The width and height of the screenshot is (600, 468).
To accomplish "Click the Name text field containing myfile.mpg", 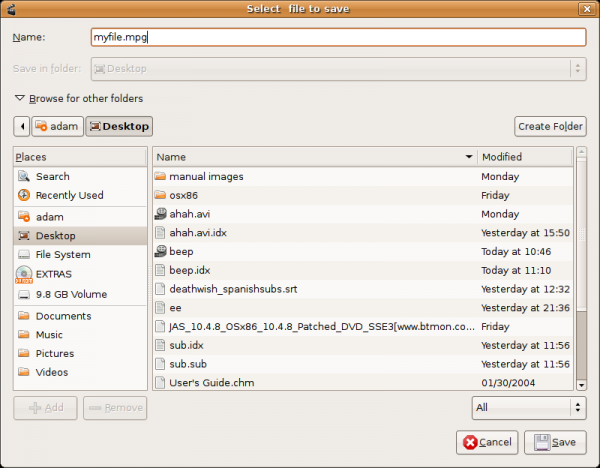I will pyautogui.click(x=337, y=37).
